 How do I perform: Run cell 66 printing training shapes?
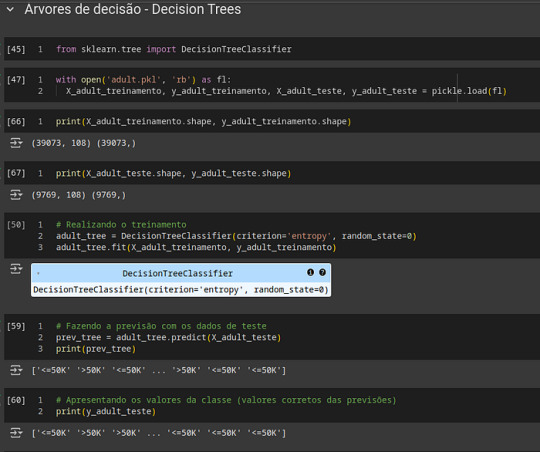[16, 122]
